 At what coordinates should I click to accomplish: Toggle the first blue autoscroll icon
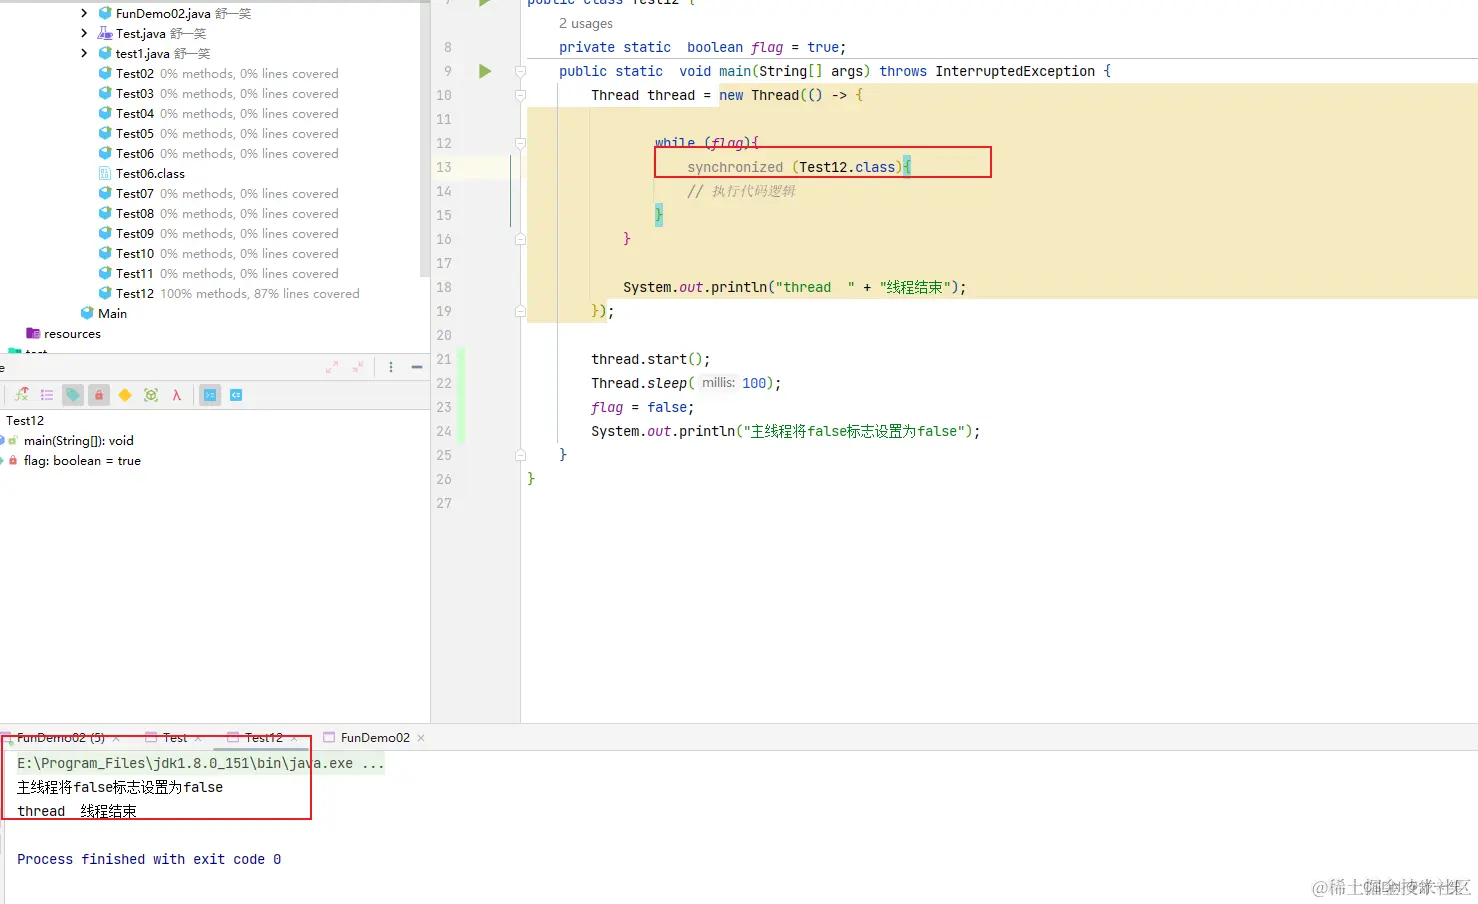[210, 395]
